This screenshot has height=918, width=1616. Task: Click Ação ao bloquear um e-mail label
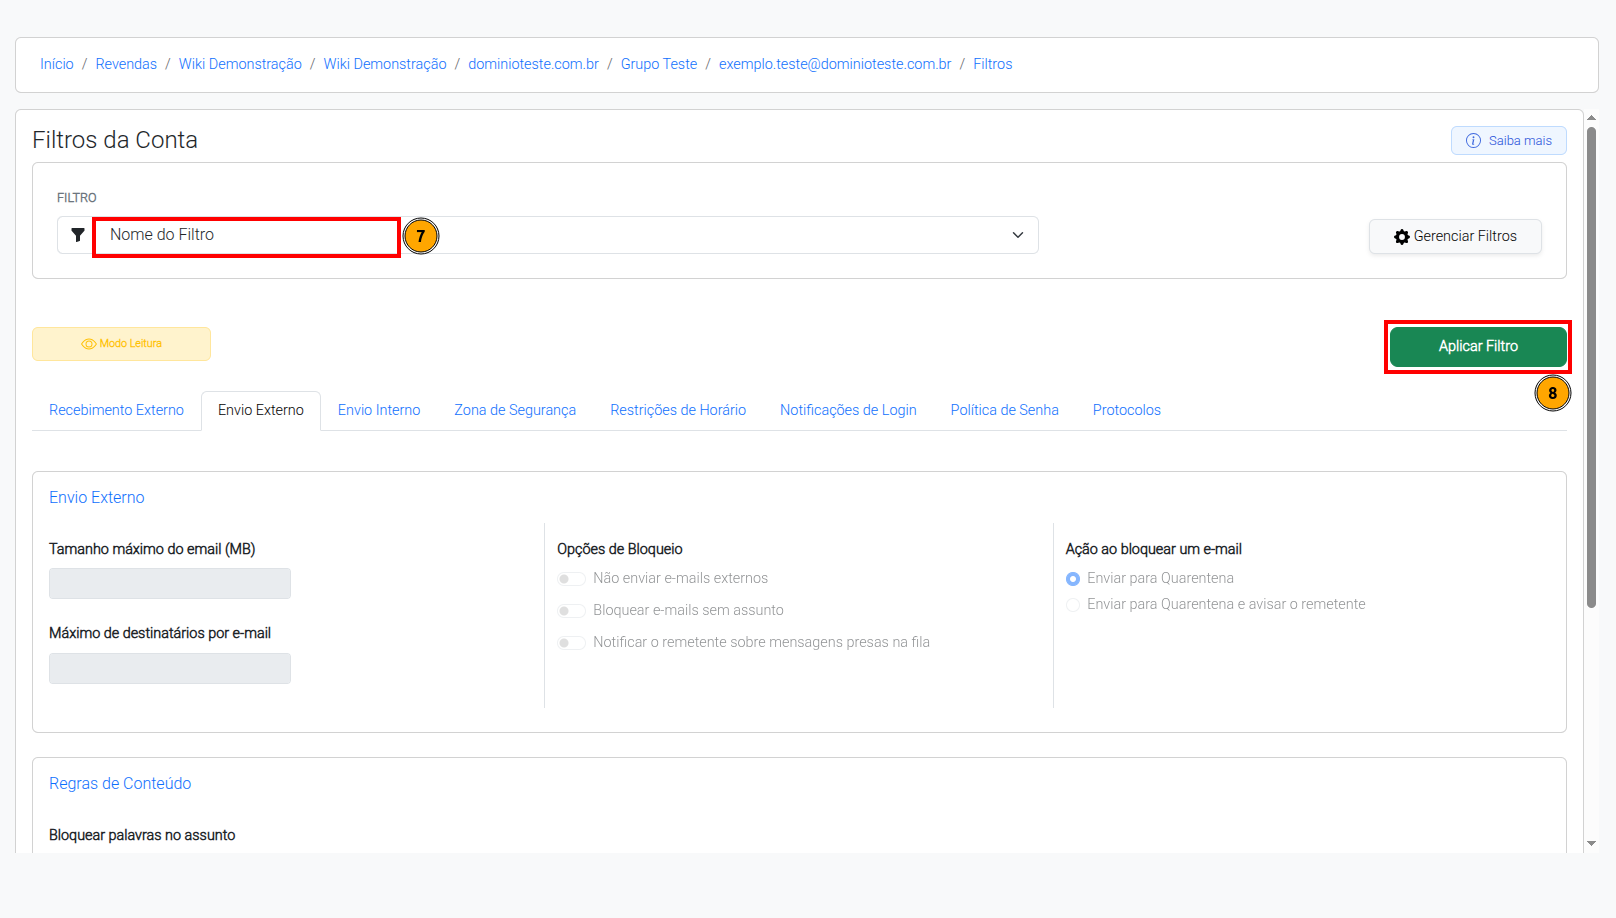(1154, 549)
